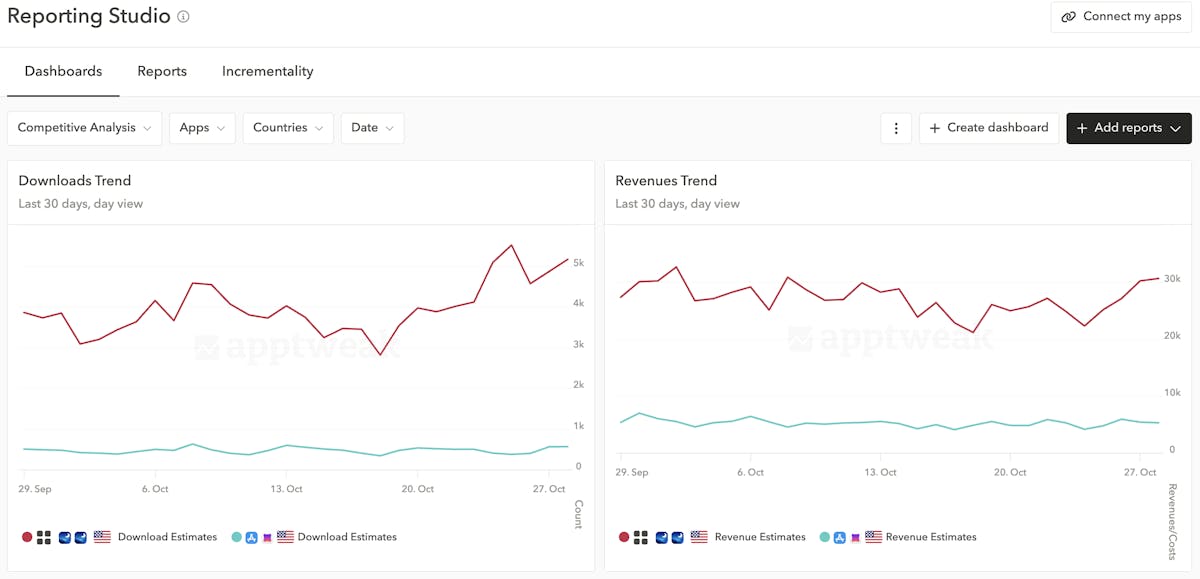Click the link icon in Connect my apps
Image resolution: width=1200 pixels, height=579 pixels.
click(x=1068, y=17)
